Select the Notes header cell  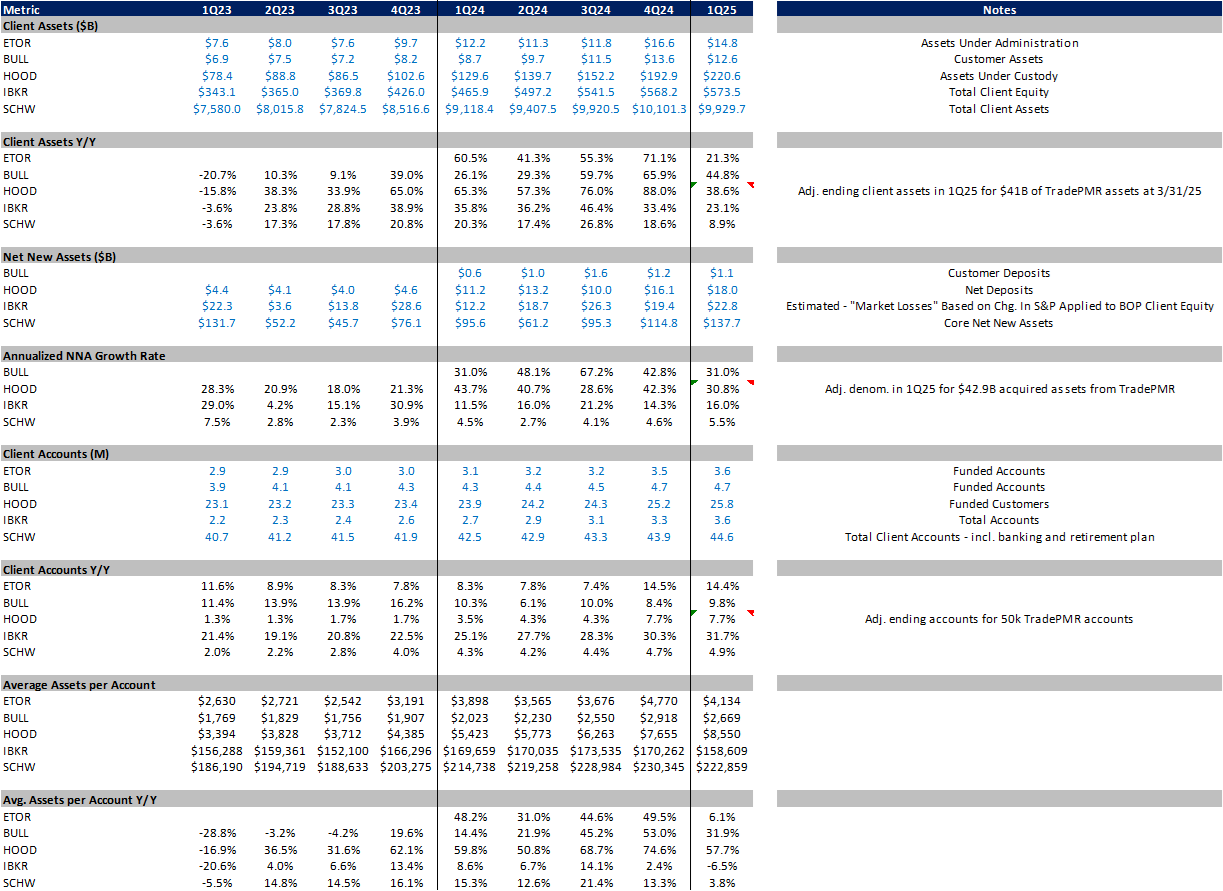click(x=999, y=10)
